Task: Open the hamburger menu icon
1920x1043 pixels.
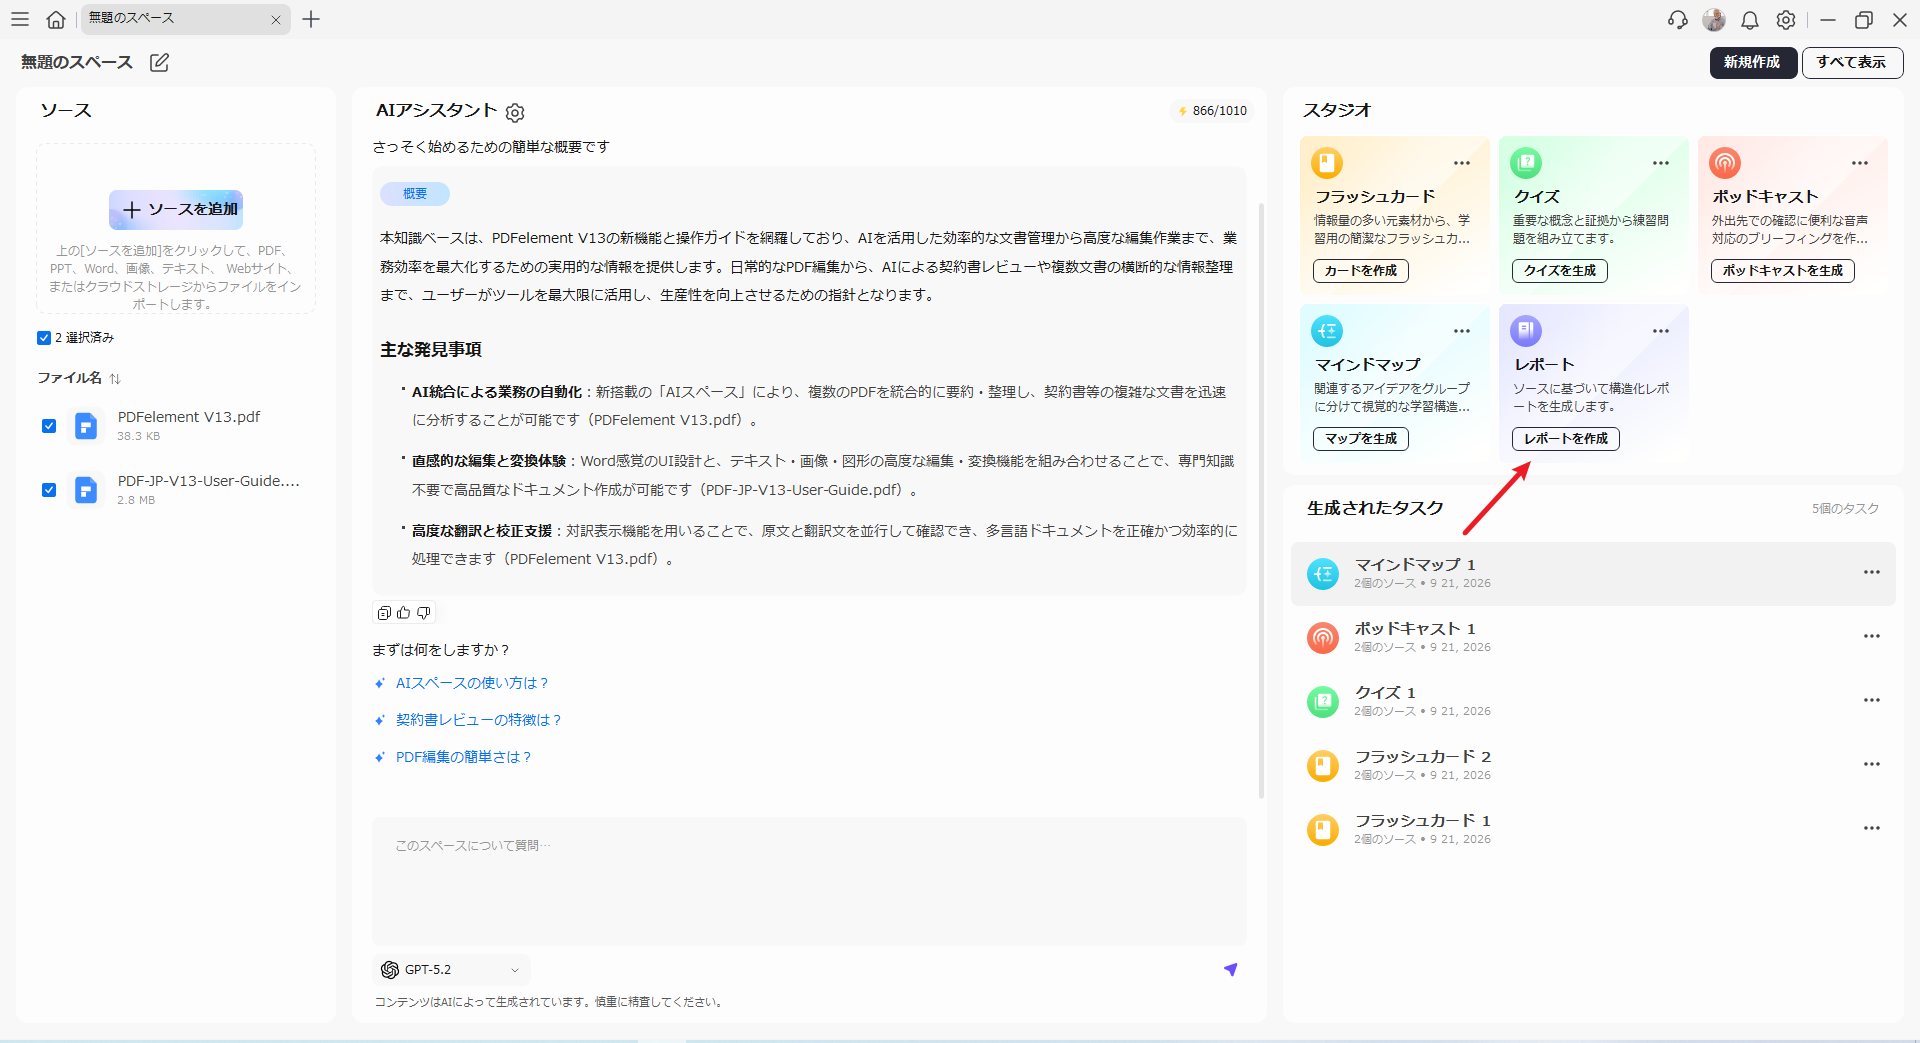Action: pos(20,19)
